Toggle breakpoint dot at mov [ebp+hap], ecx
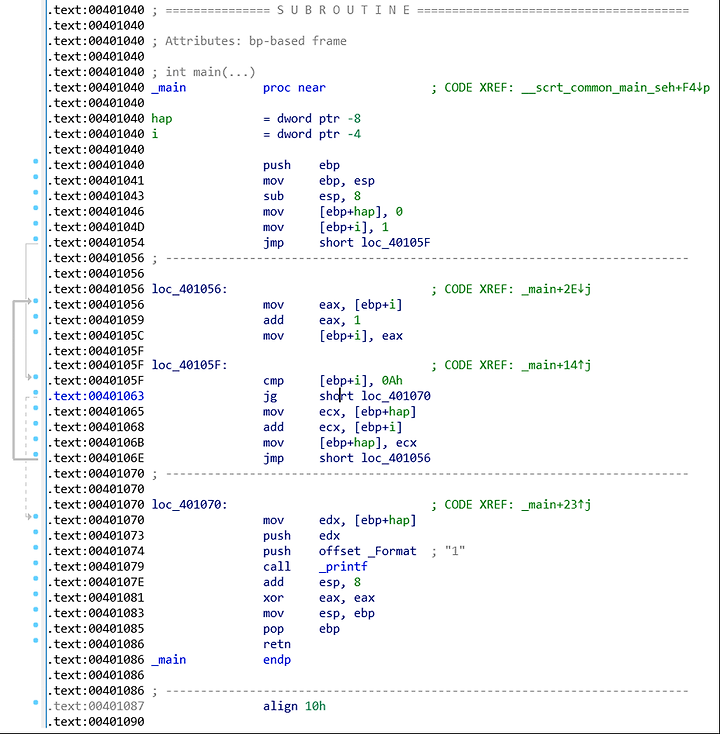The image size is (720, 734). [x=36, y=439]
